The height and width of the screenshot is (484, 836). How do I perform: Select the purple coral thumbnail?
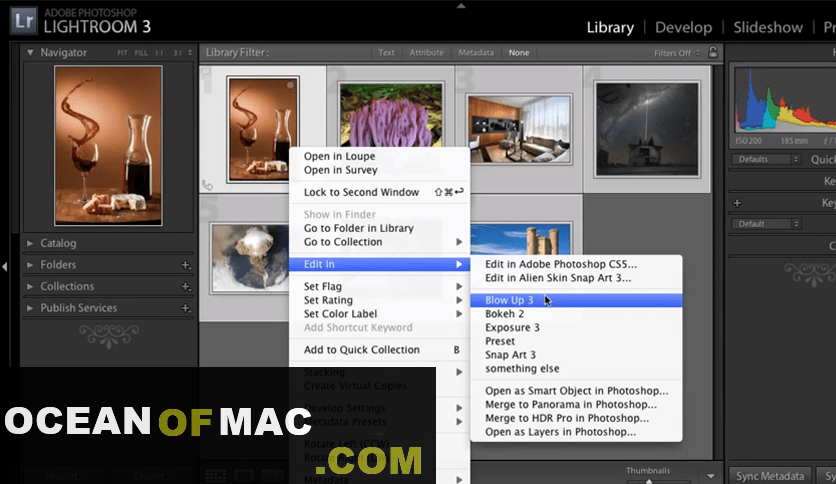(x=391, y=115)
